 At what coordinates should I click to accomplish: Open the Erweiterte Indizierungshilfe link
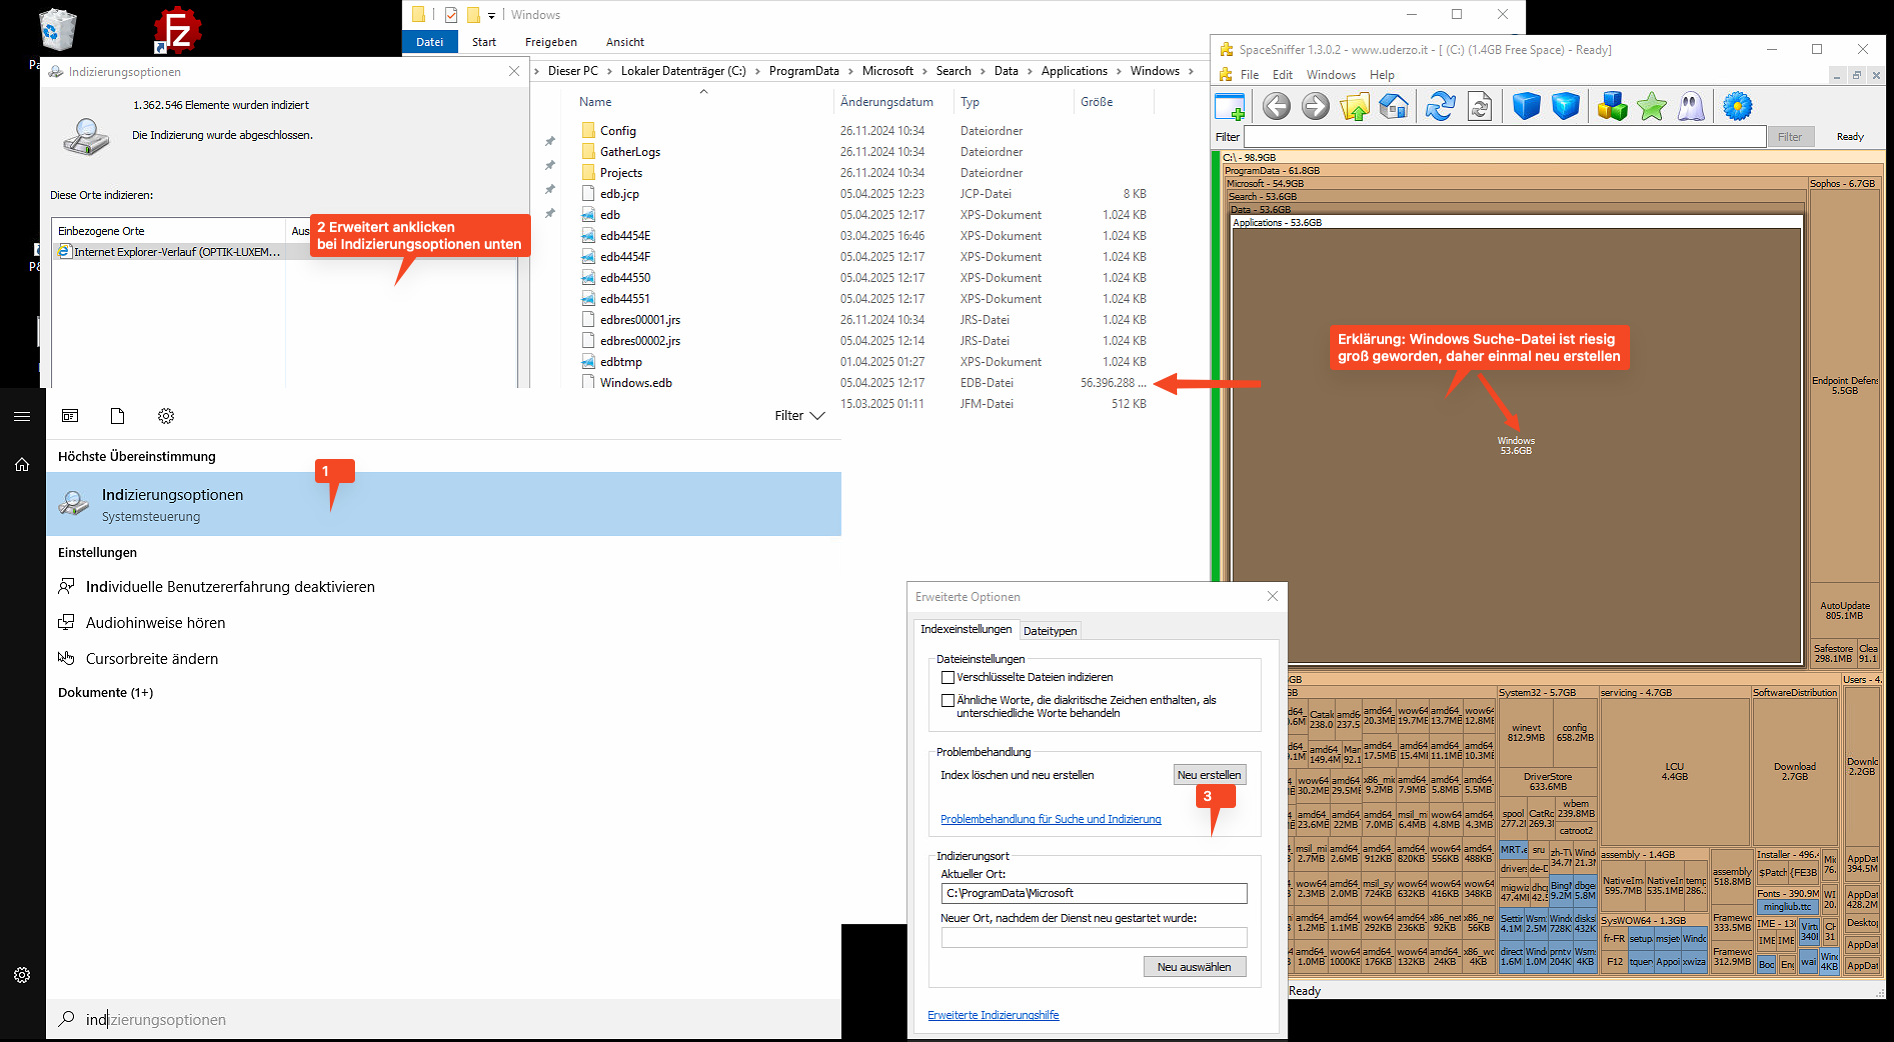click(993, 1015)
